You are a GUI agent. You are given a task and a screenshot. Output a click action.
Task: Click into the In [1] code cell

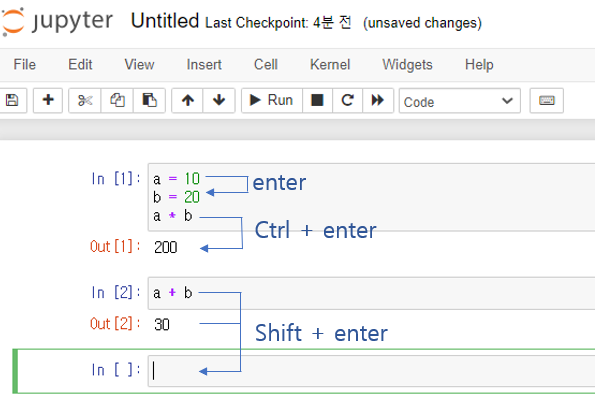point(371,197)
